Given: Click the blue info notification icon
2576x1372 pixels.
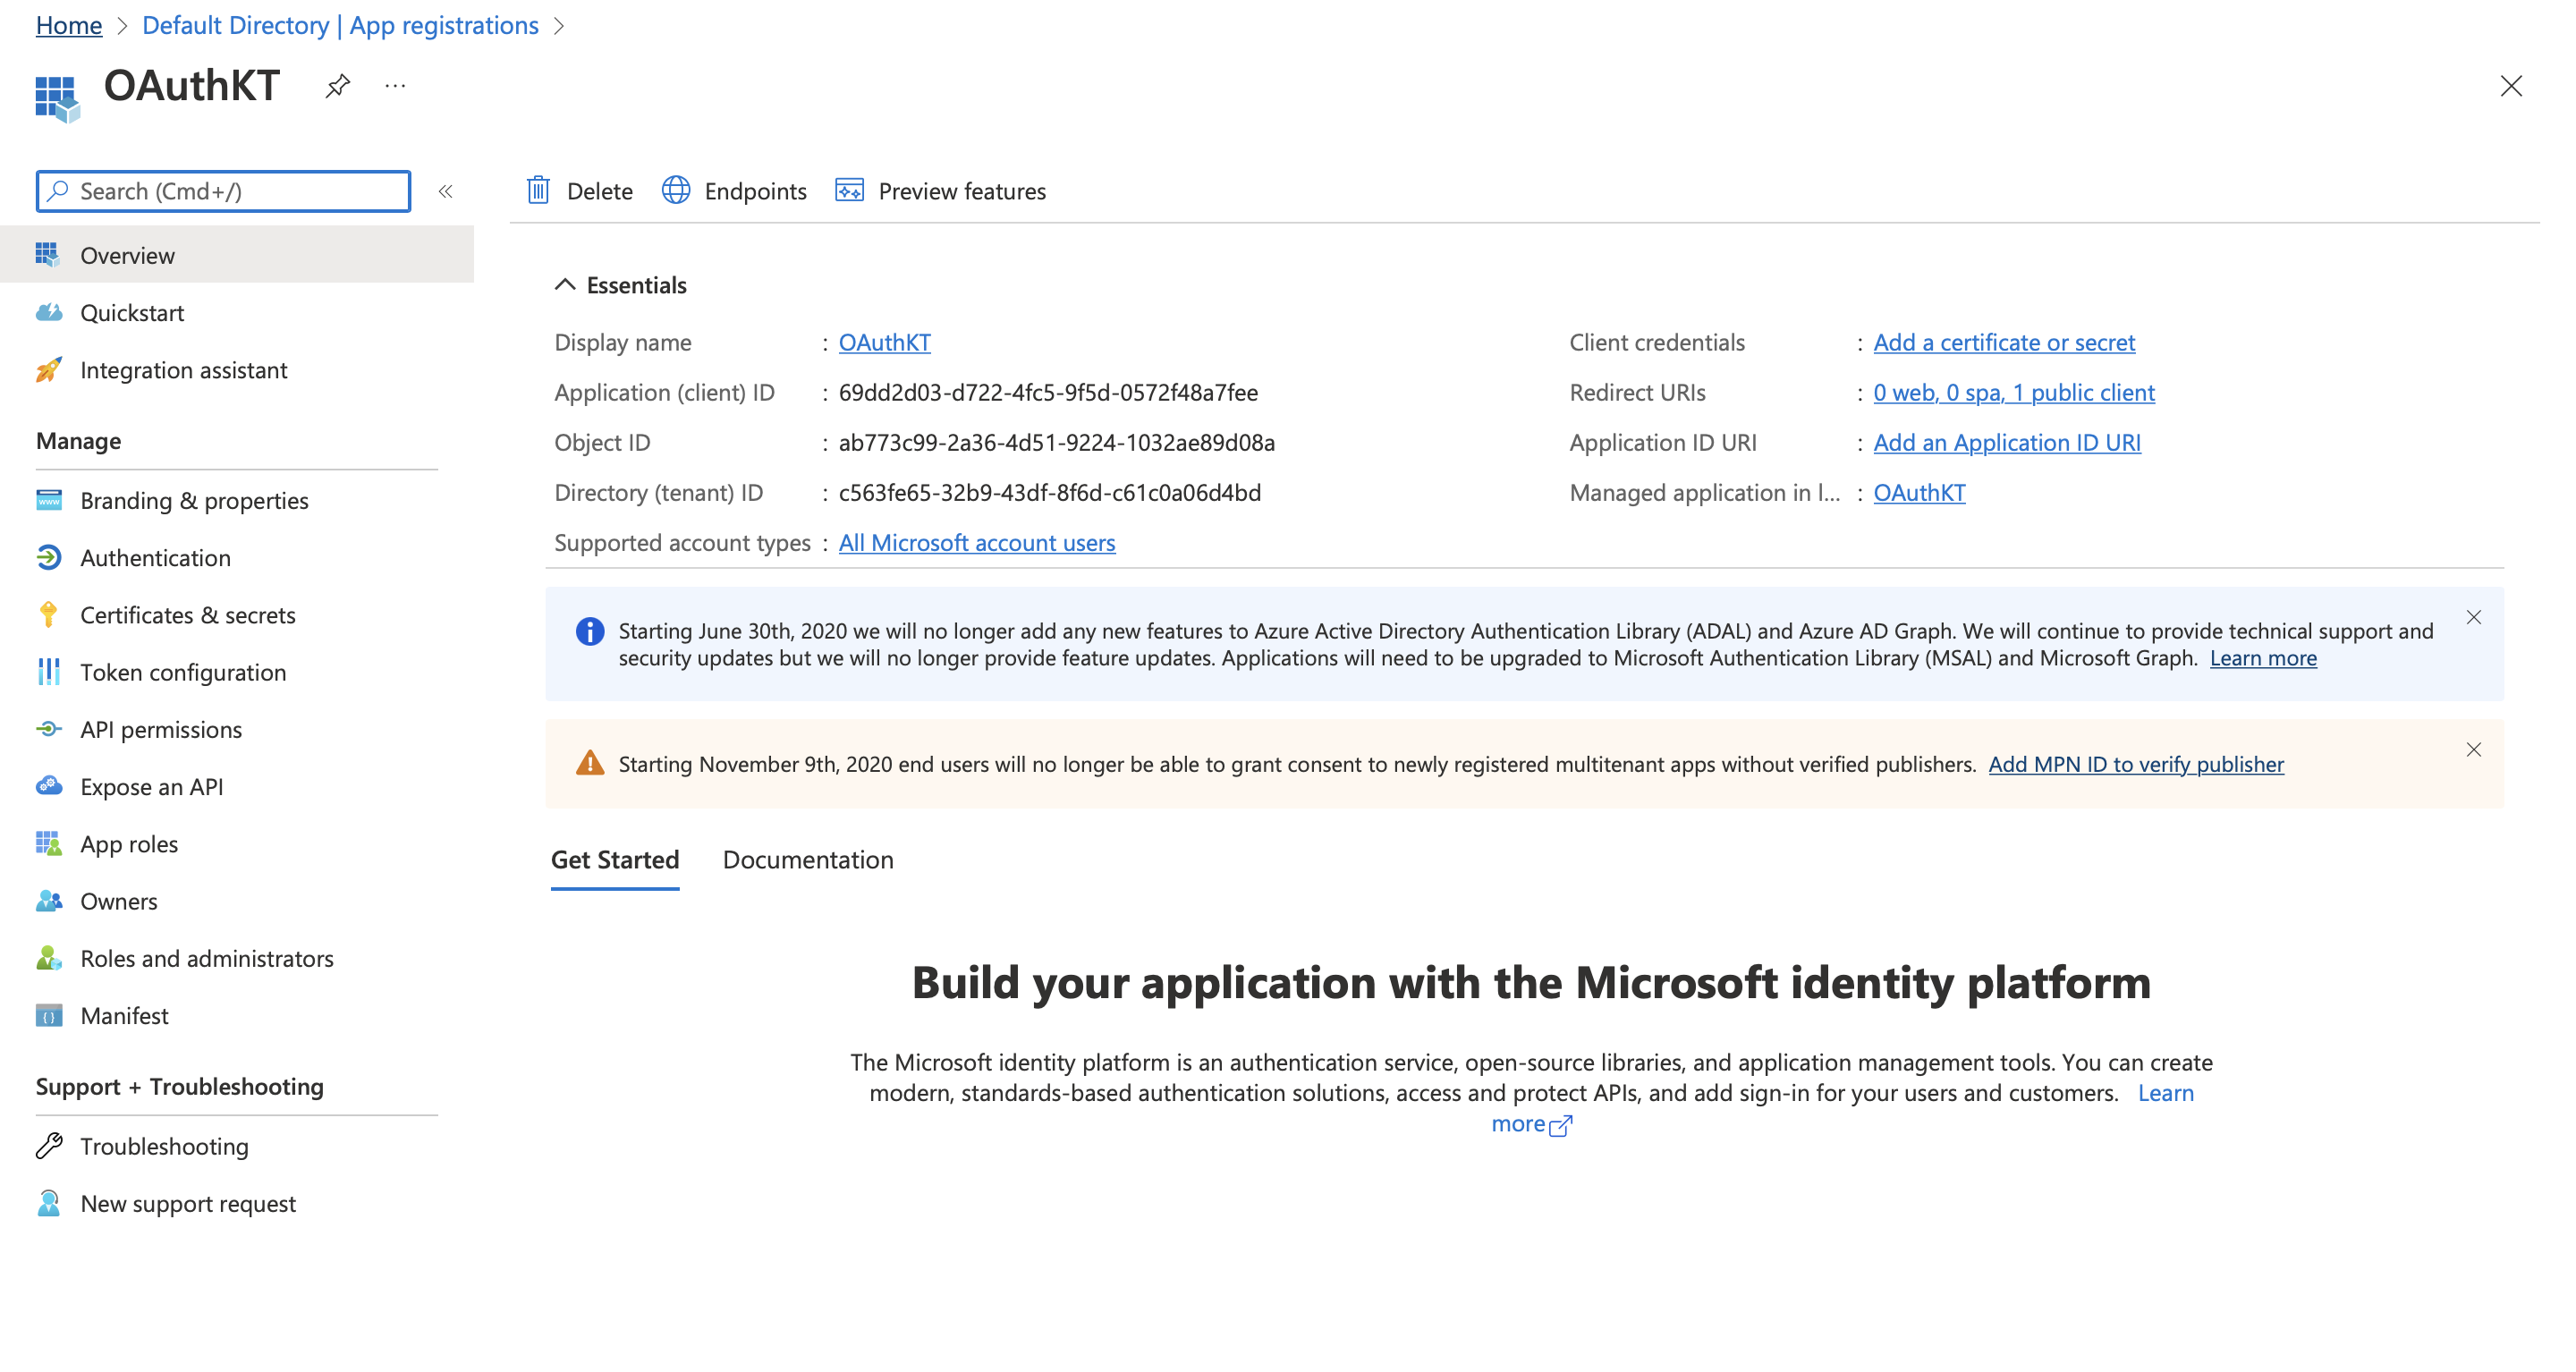Looking at the screenshot, I should [590, 631].
